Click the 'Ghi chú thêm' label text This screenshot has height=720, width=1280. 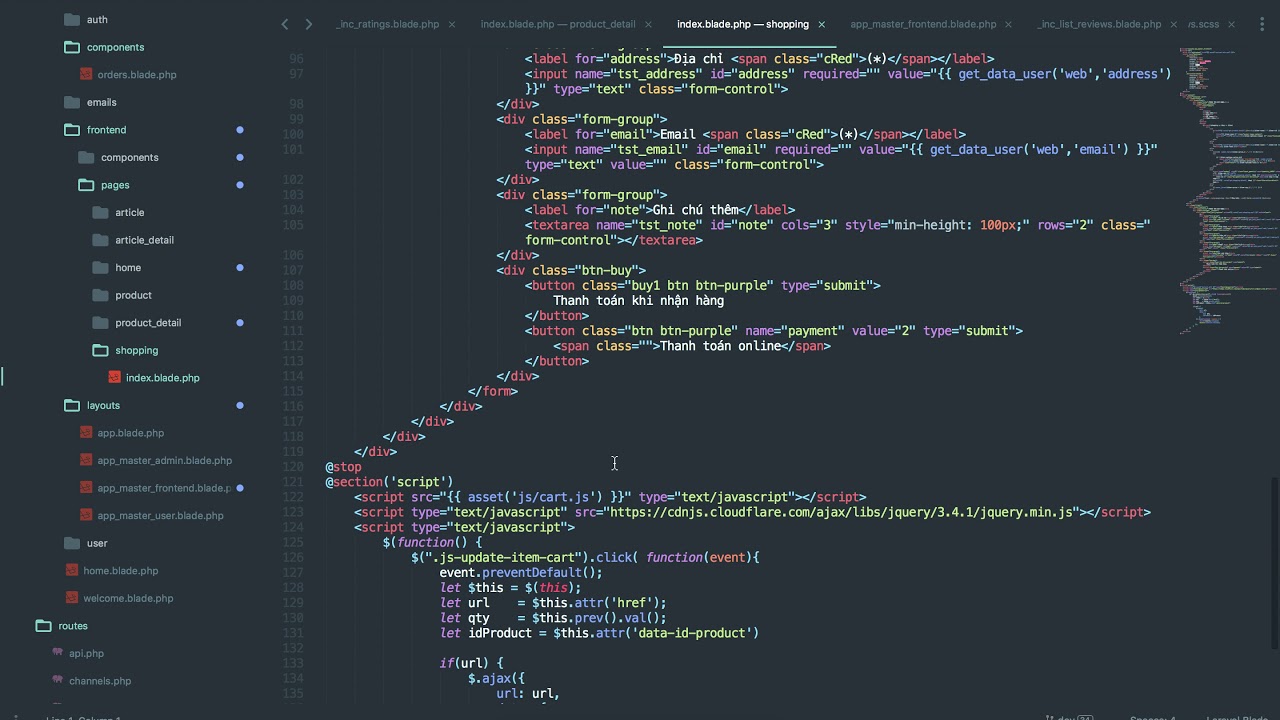click(695, 210)
